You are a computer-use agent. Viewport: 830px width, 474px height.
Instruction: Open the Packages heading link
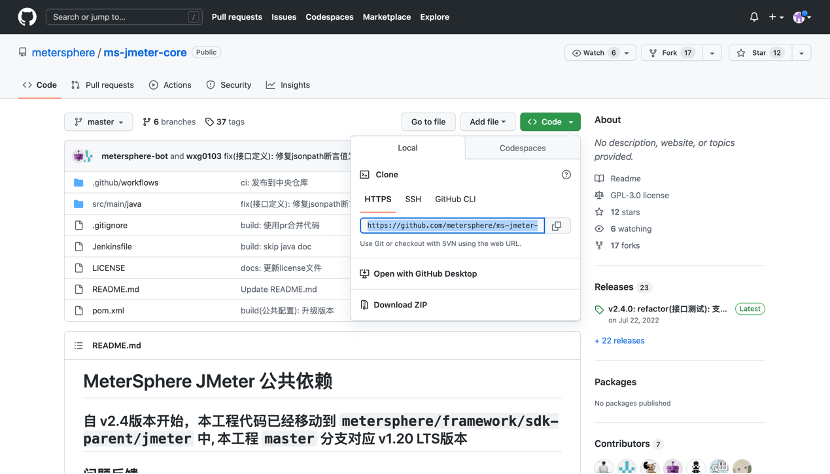point(615,382)
